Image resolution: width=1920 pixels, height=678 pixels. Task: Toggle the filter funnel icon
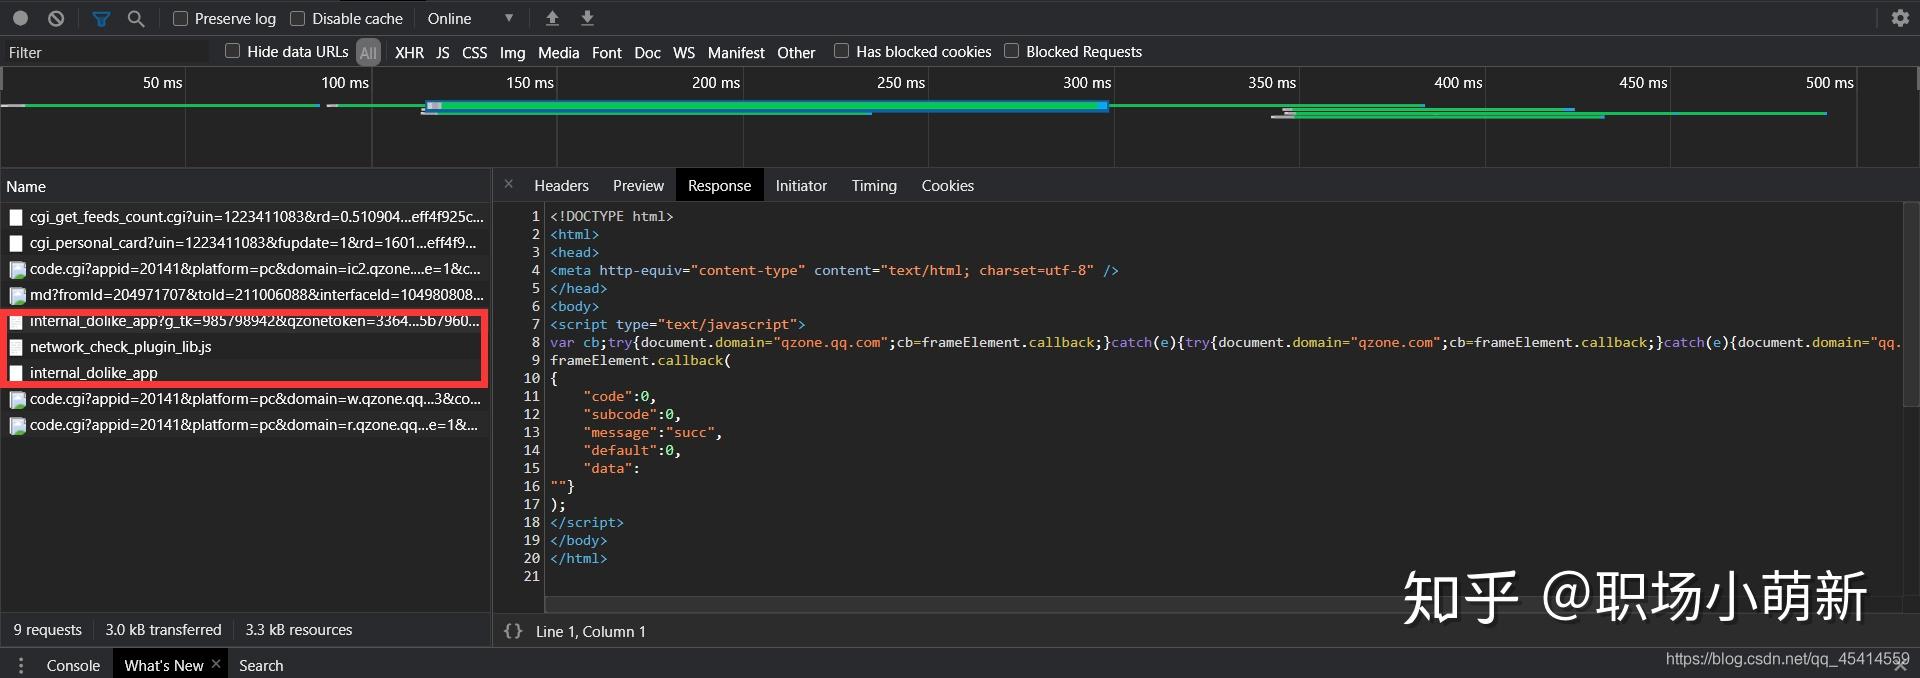coord(101,18)
